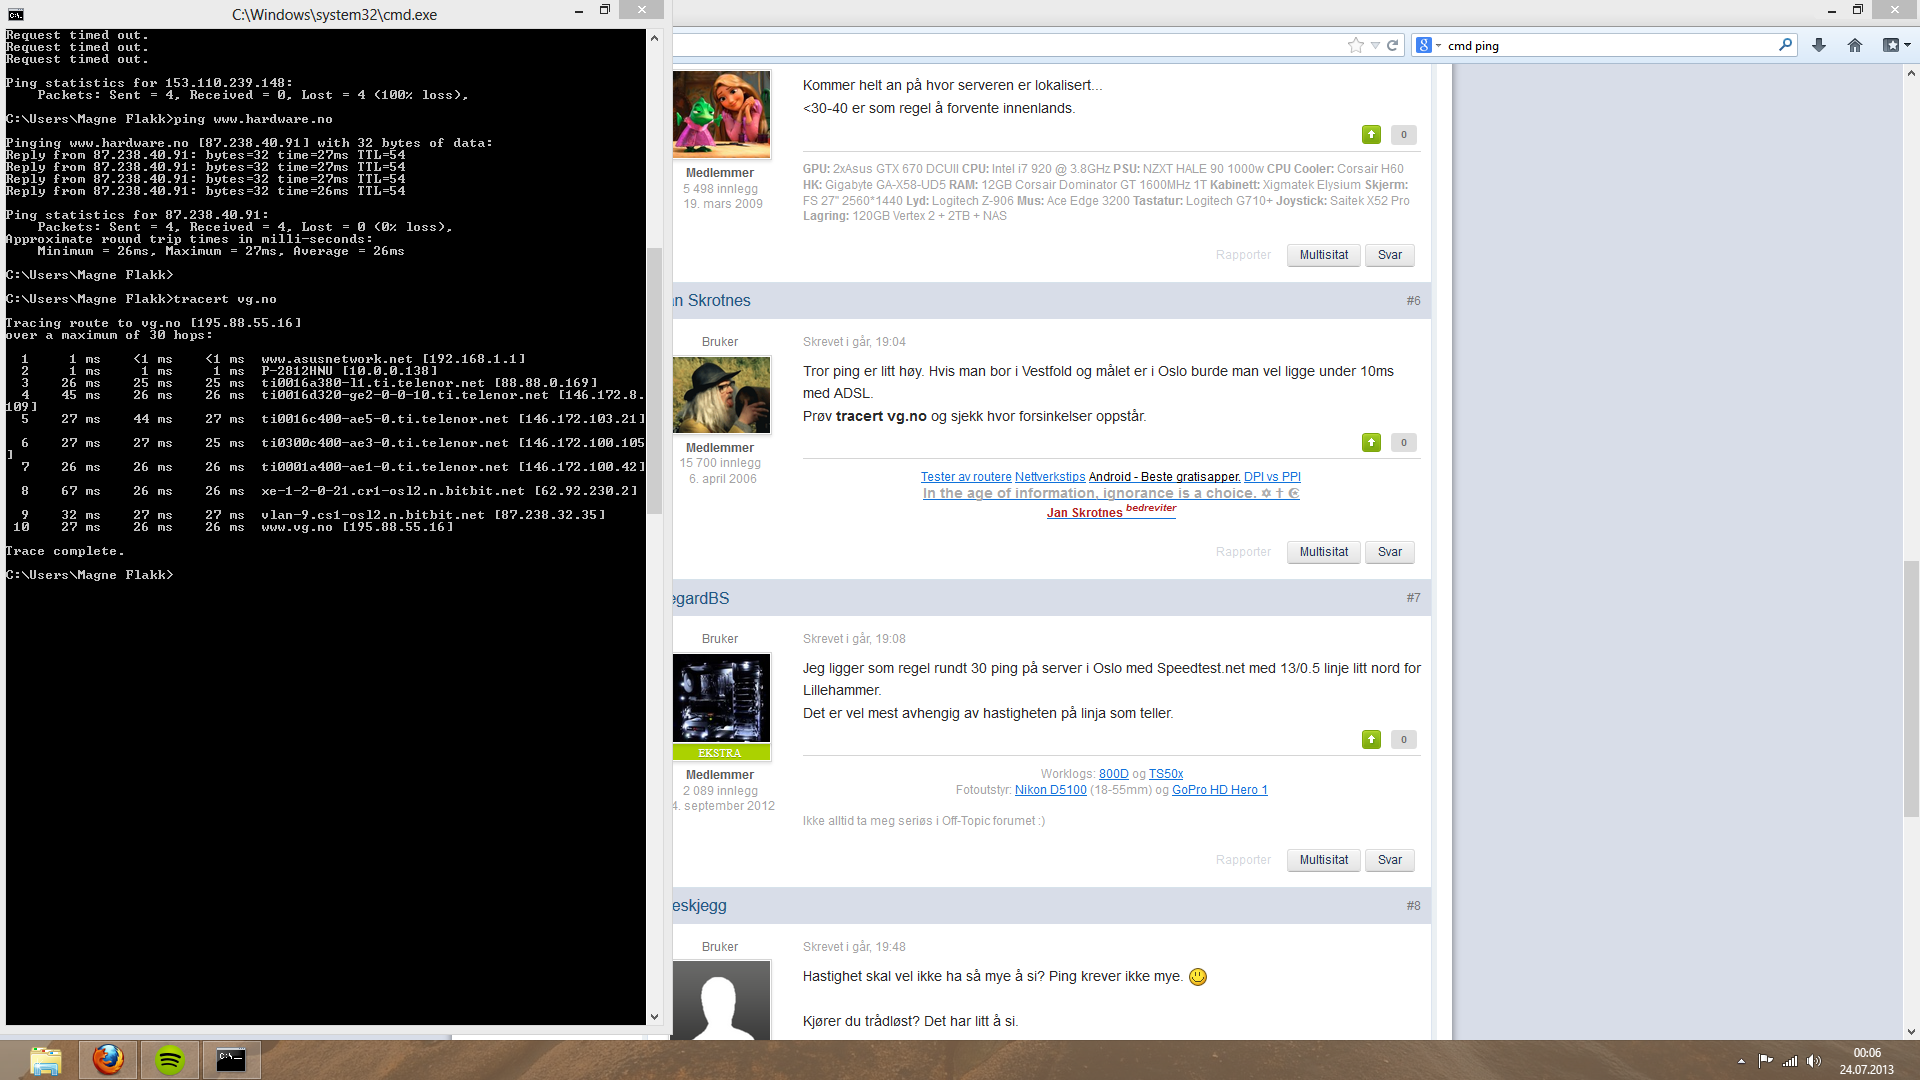Click 'Skrevet i går, 19:48' timestamp
The image size is (1920, 1080).
[854, 947]
